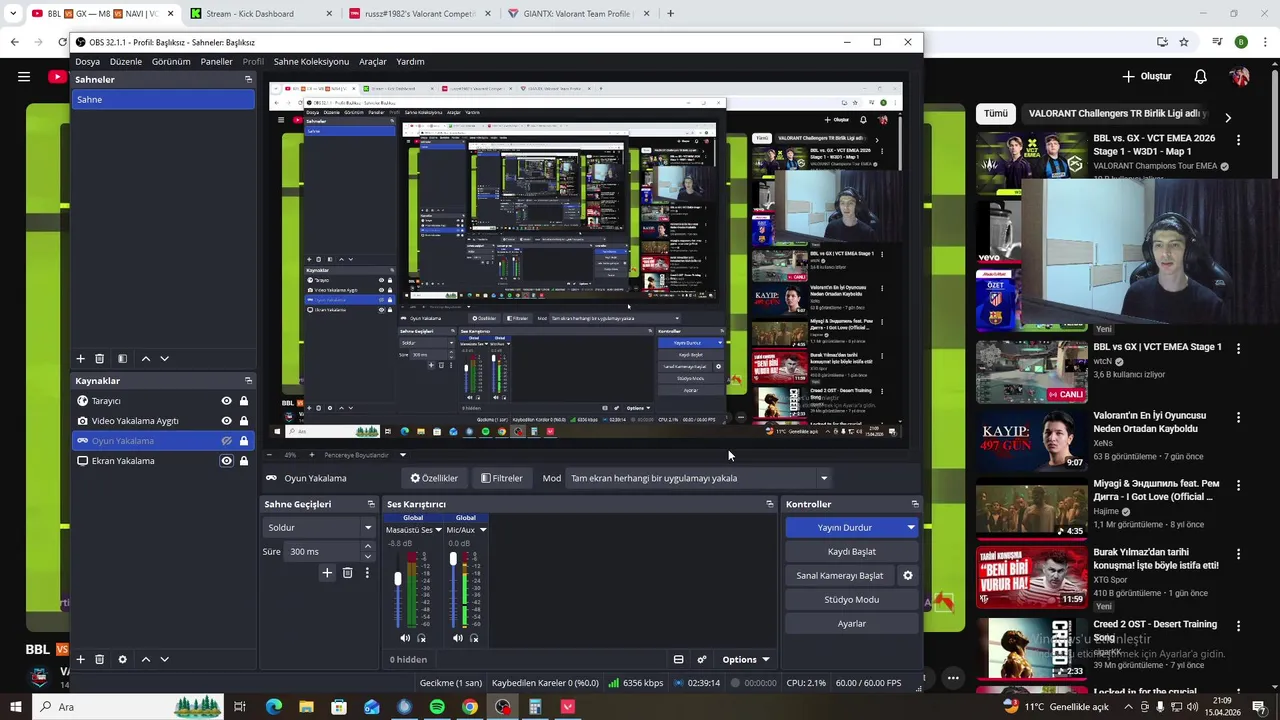The width and height of the screenshot is (1280, 720).
Task: Open the Araçlar menu
Action: 373,62
